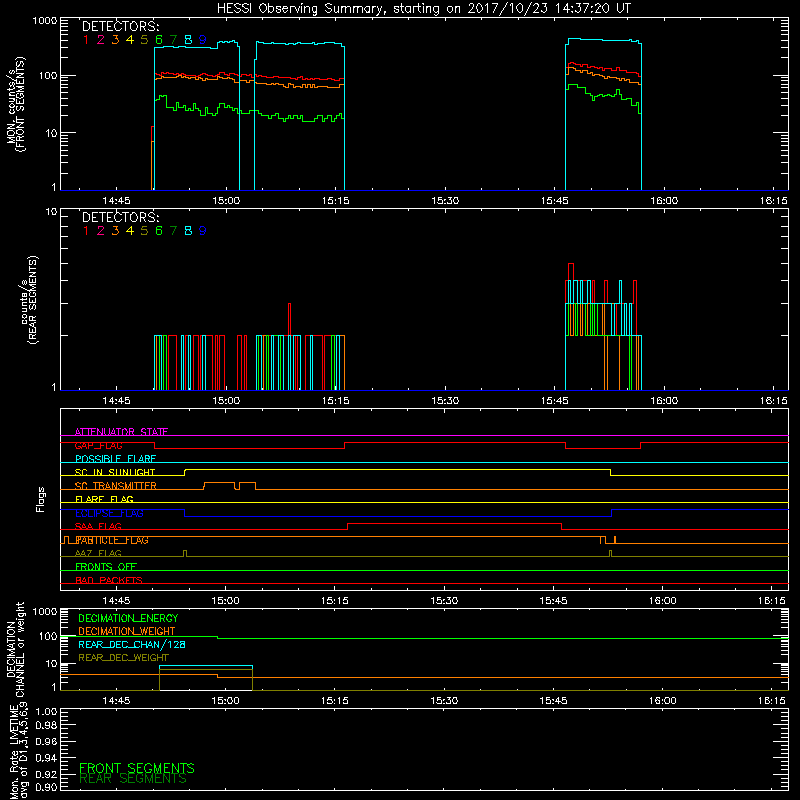
Task: Click Mon. Rate LIVETIME axis title
Action: tap(19, 753)
